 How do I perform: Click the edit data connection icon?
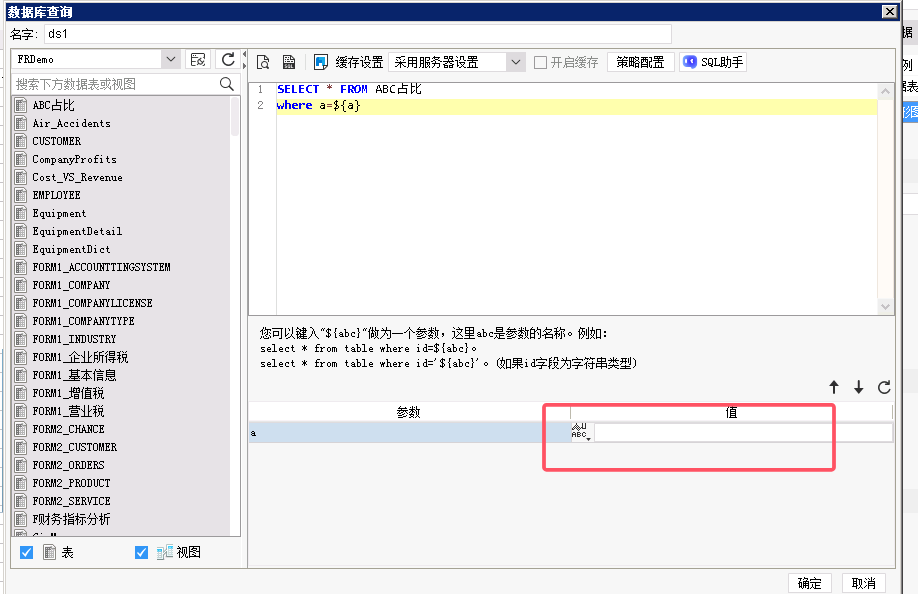pos(198,59)
